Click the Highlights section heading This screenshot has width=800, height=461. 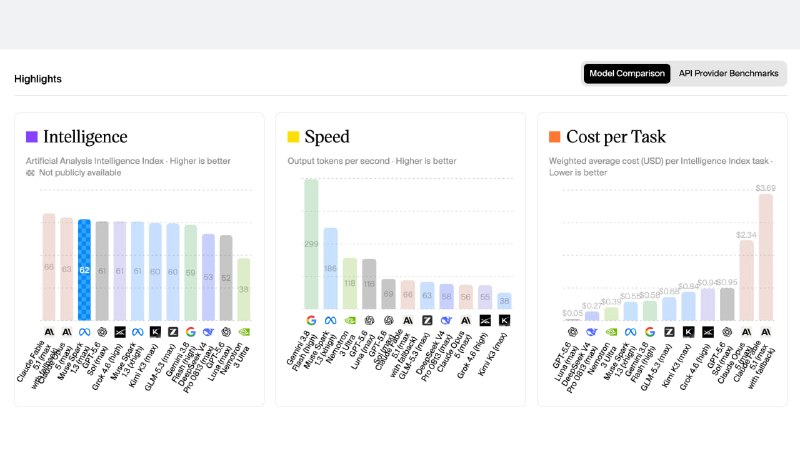(x=38, y=79)
